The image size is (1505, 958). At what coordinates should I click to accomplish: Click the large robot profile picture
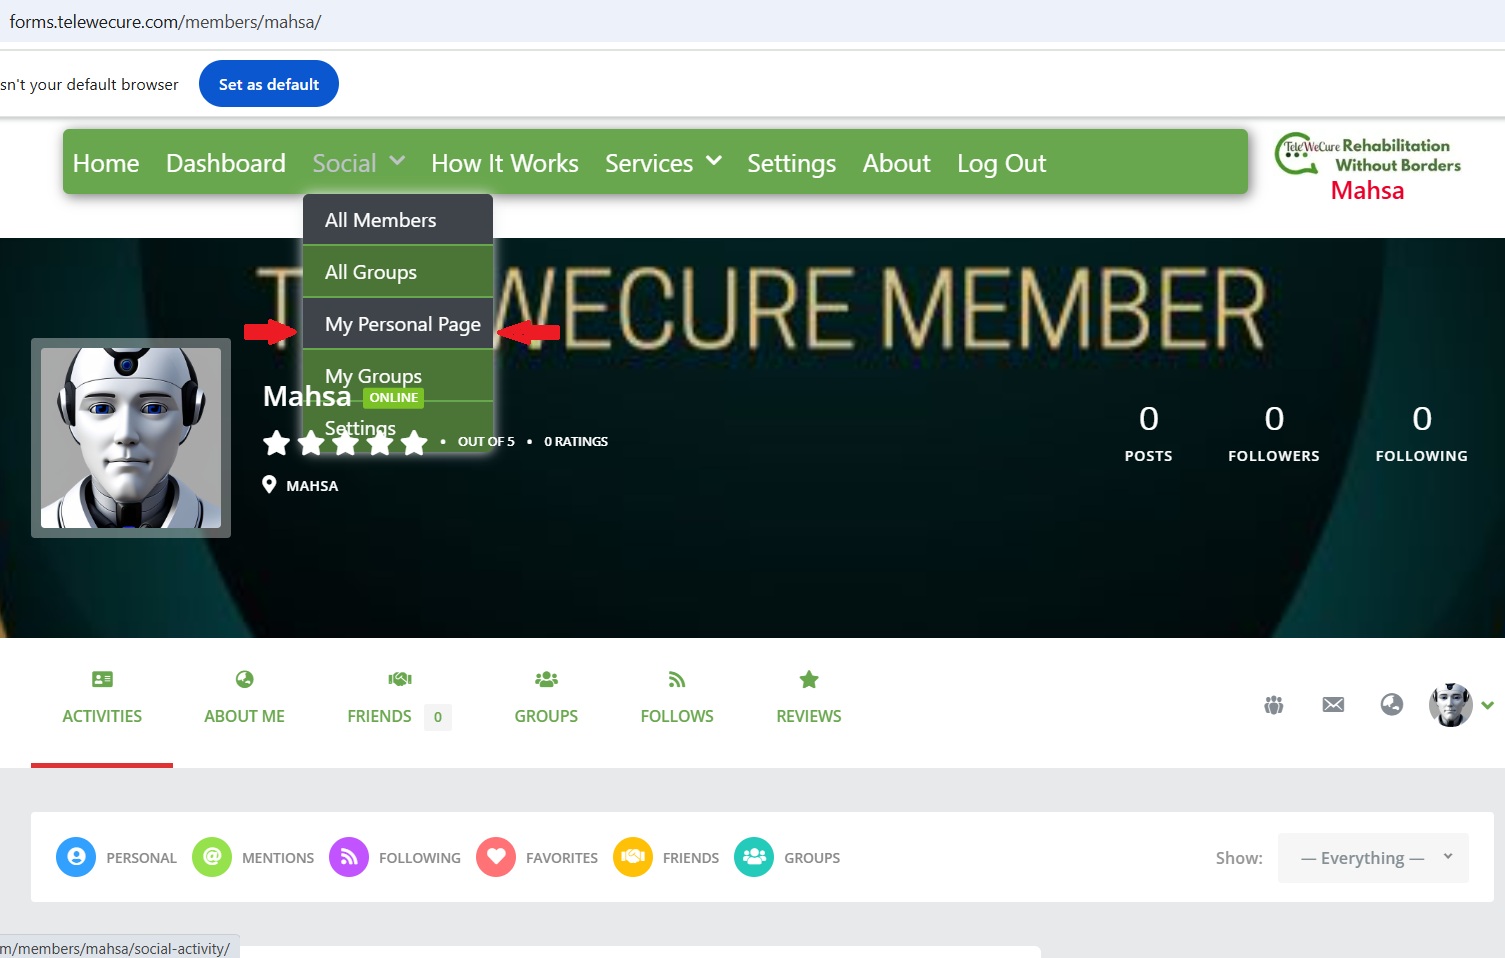131,438
